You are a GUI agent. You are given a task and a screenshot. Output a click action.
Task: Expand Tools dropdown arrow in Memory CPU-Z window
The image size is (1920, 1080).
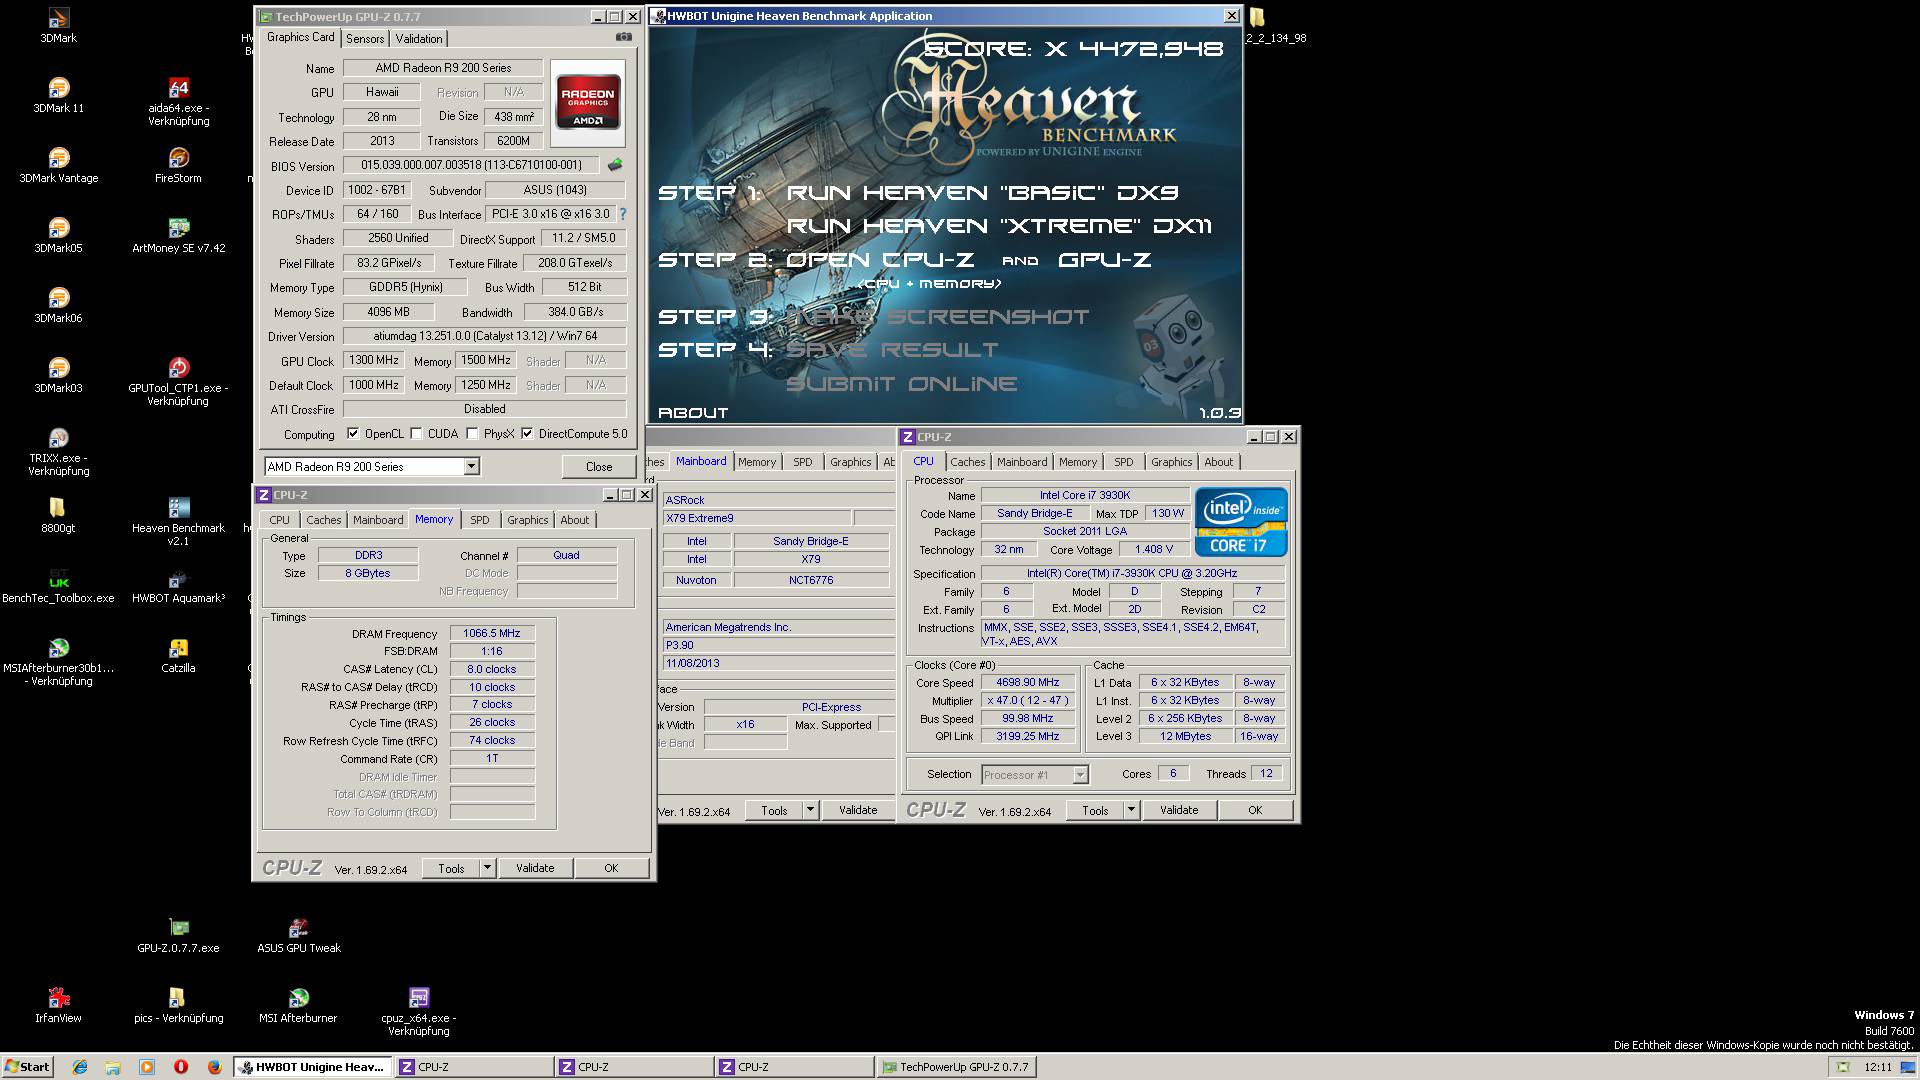click(487, 868)
